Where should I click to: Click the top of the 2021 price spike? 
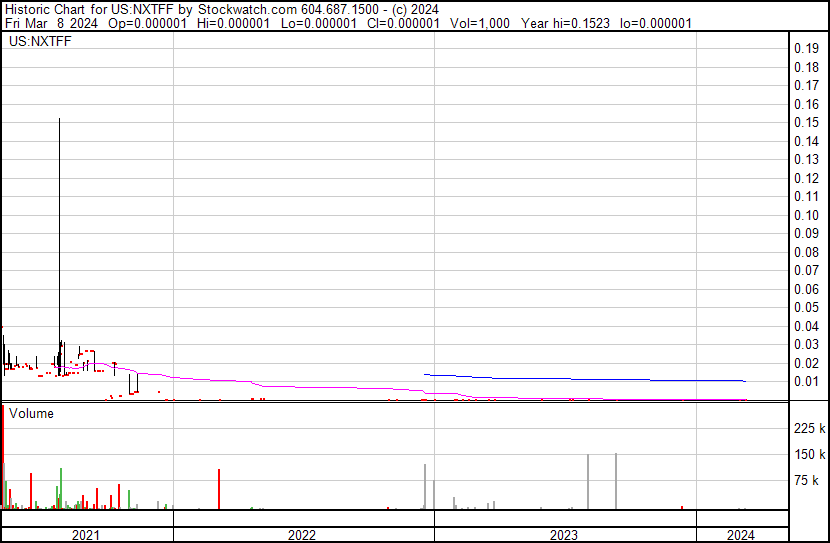[x=59, y=120]
